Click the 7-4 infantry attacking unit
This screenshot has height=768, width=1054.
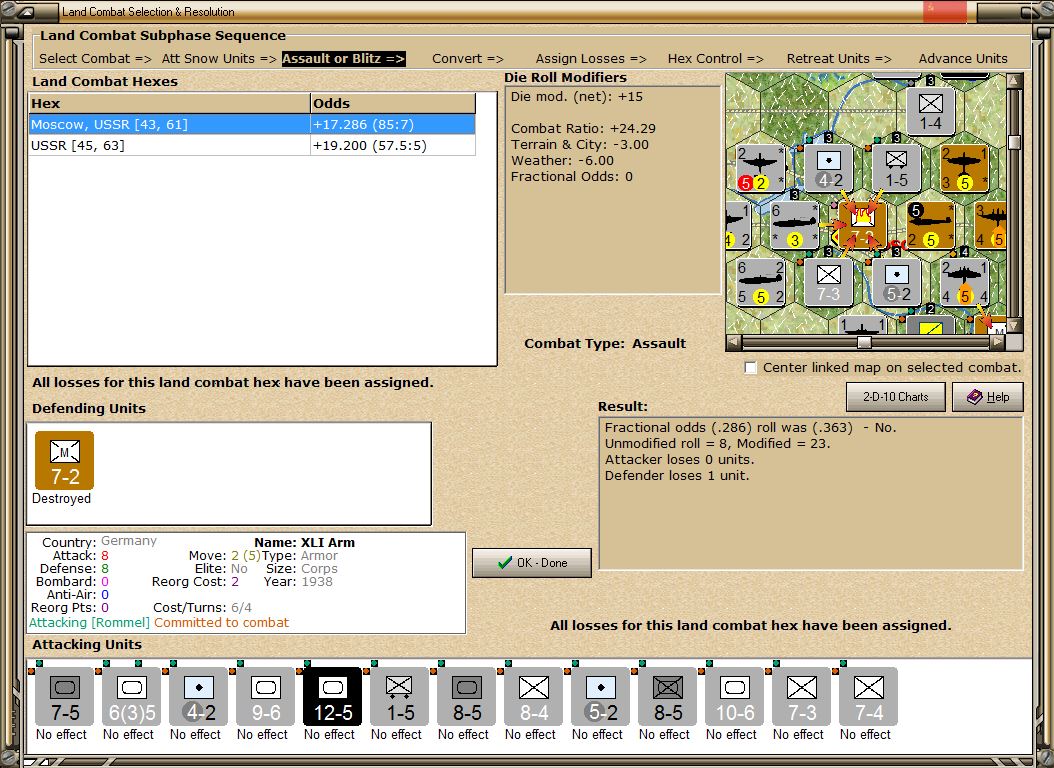click(868, 696)
